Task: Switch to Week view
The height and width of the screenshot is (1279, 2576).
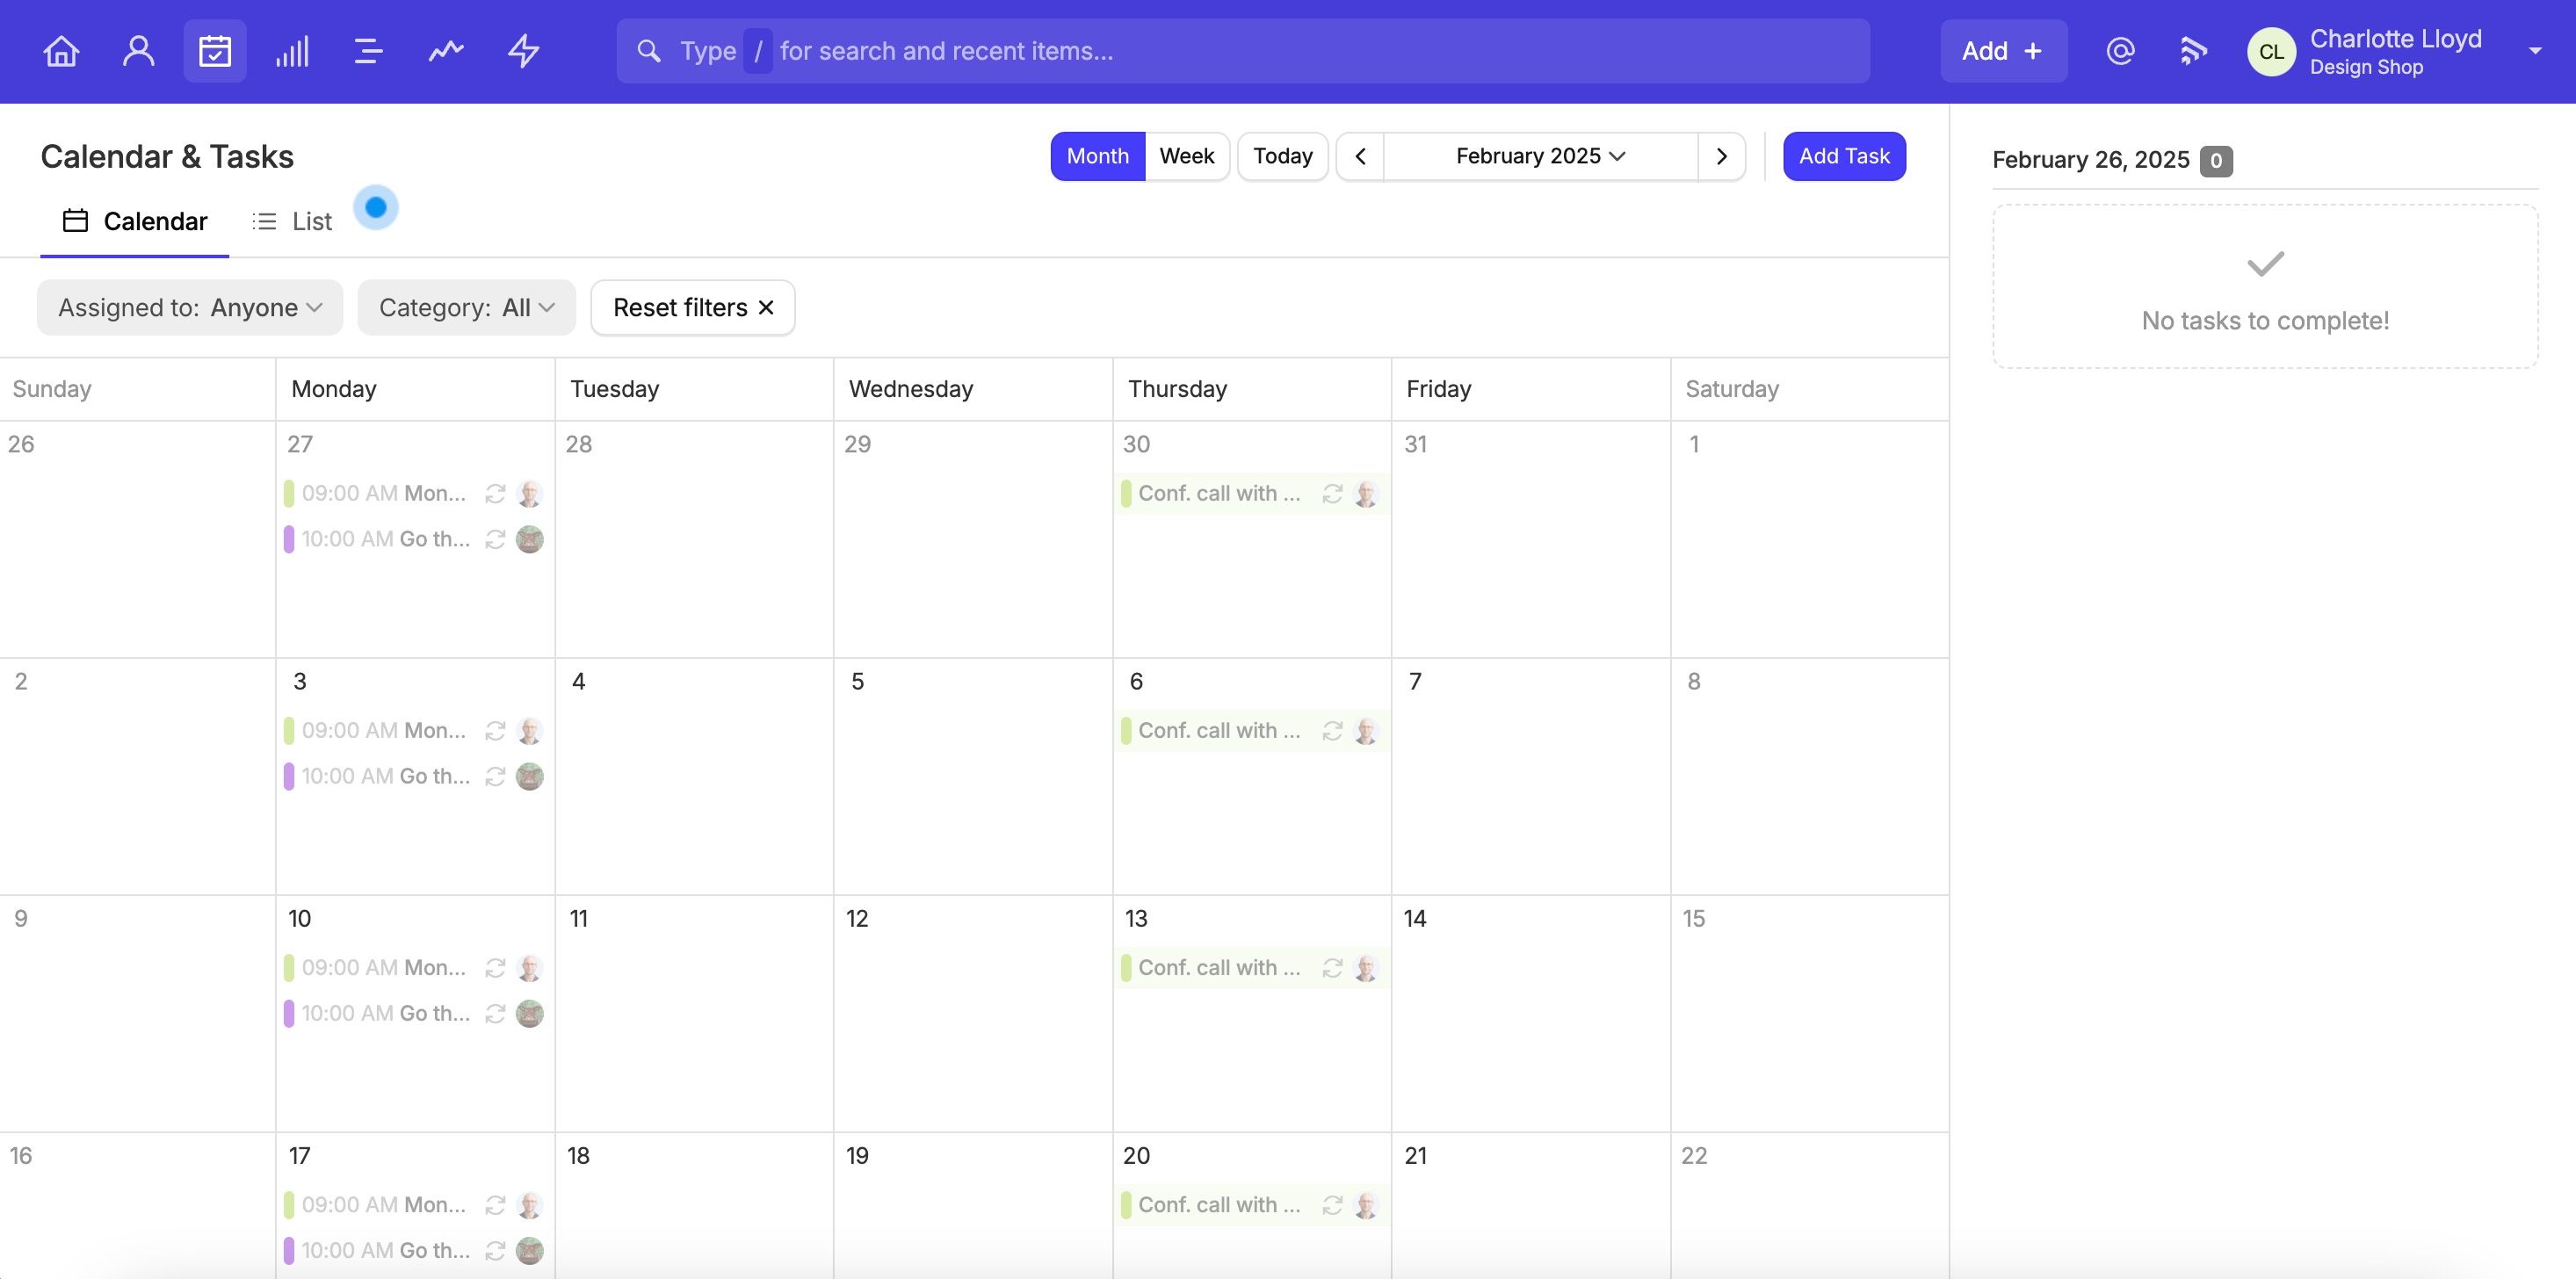Action: (x=1187, y=156)
